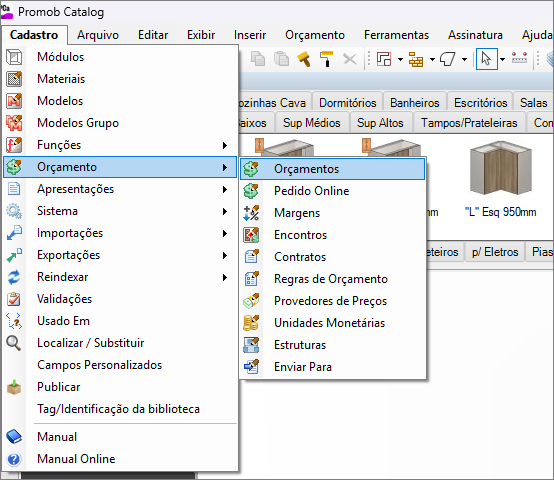Click the Margens percent icon
The height and width of the screenshot is (480, 554).
pos(251,213)
